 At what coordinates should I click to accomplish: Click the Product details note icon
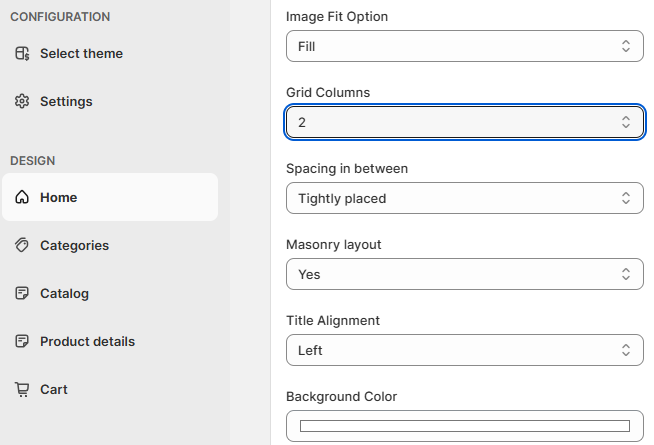click(x=22, y=341)
